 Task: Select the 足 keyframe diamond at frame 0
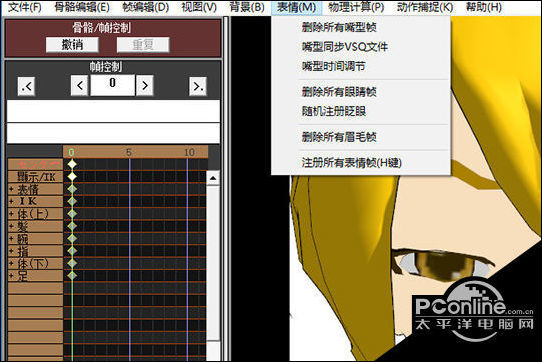click(x=72, y=276)
